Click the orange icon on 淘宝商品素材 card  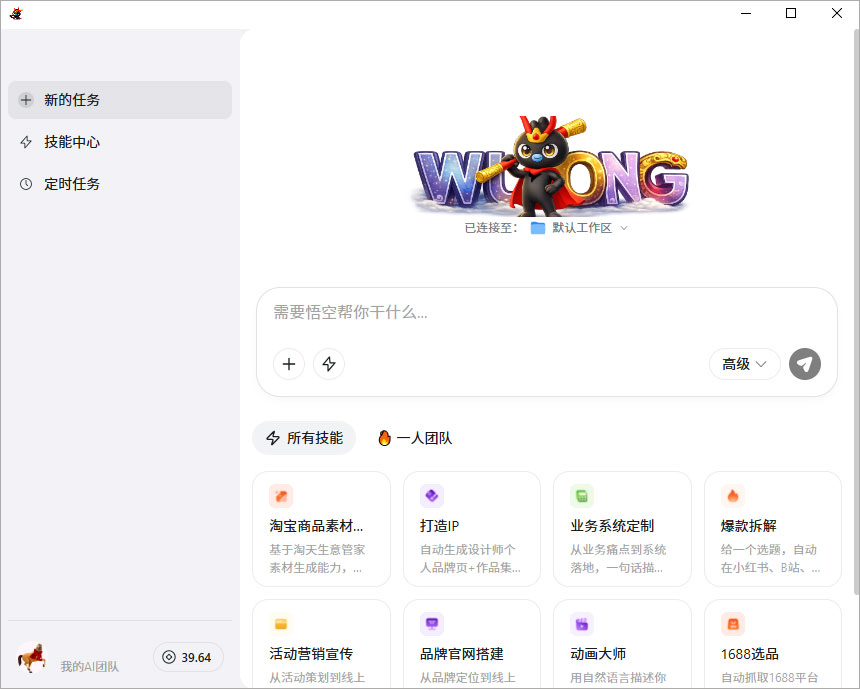point(281,496)
